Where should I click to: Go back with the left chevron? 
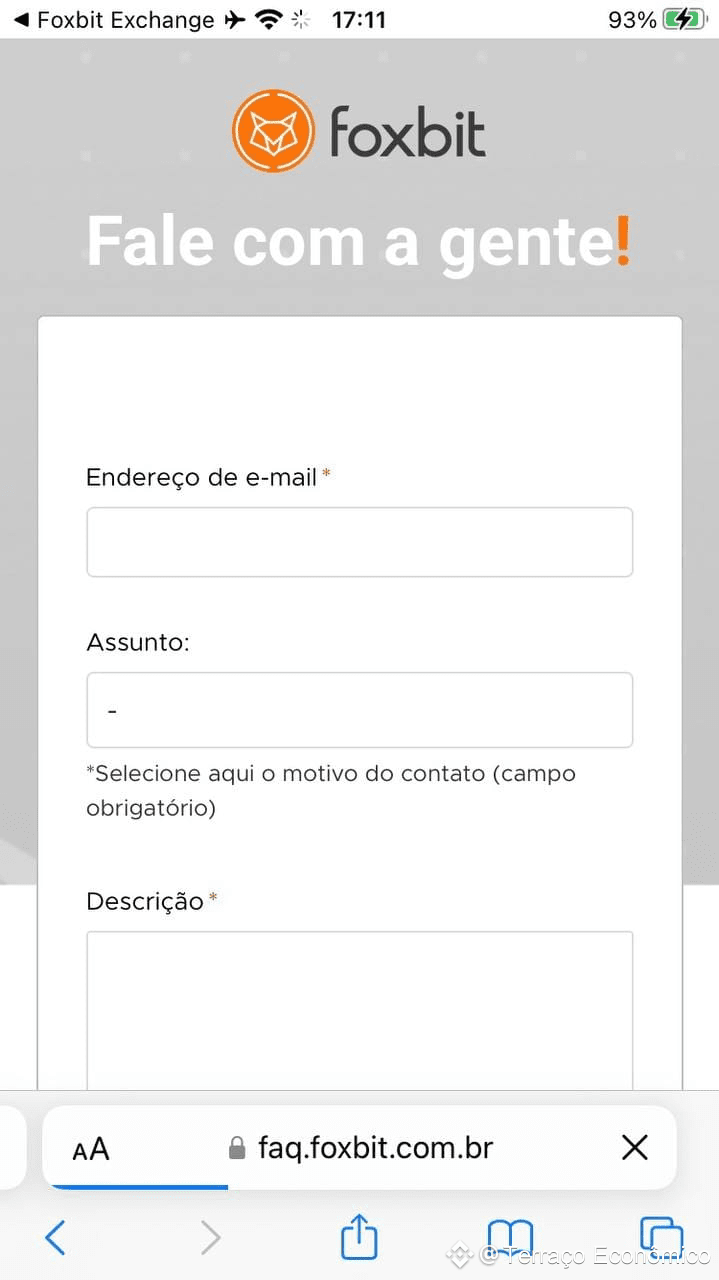coord(56,1238)
